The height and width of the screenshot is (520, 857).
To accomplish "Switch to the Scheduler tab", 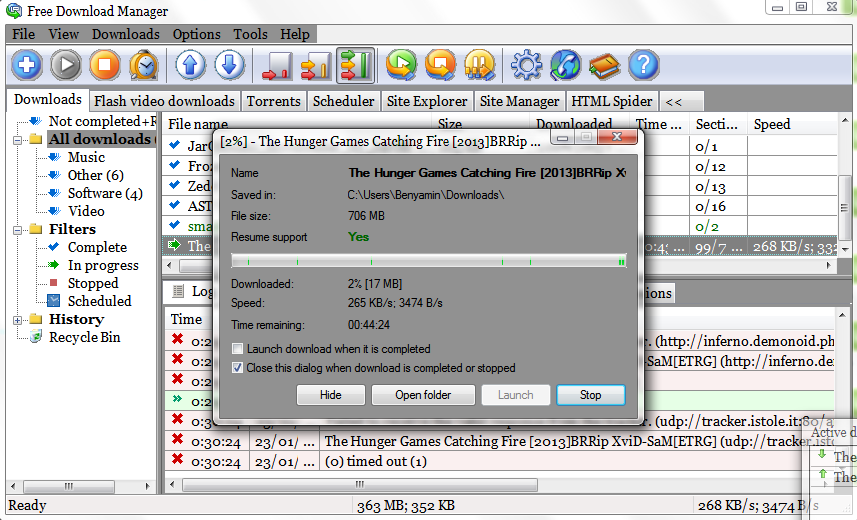I will tap(343, 101).
